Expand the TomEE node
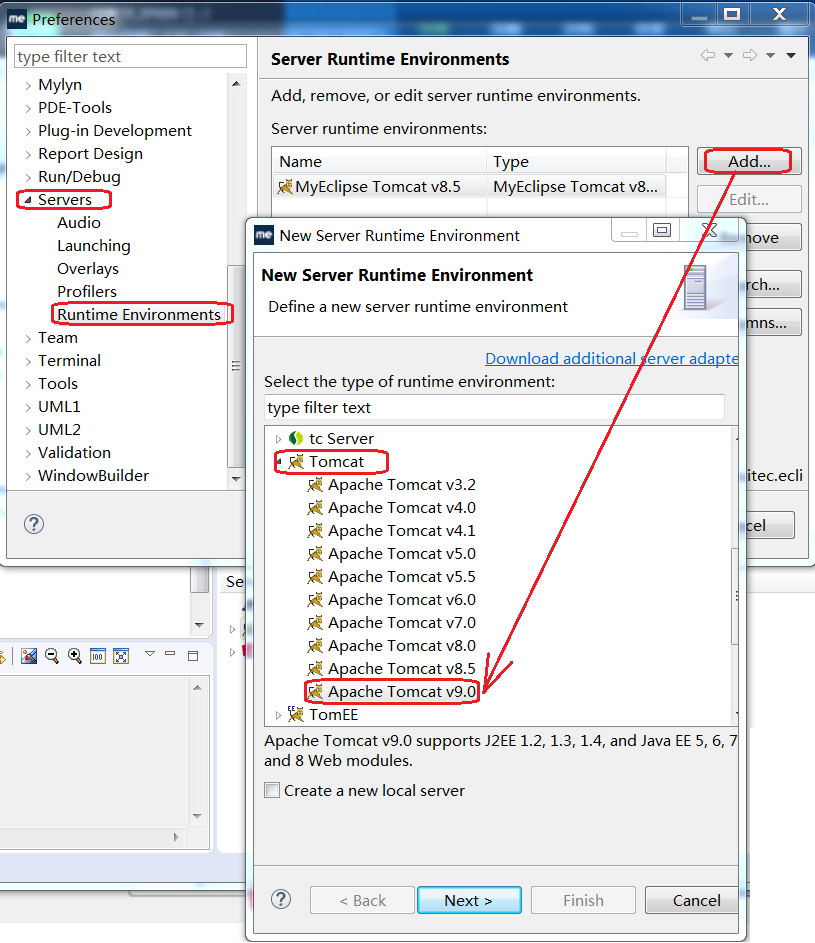815x943 pixels. (278, 715)
